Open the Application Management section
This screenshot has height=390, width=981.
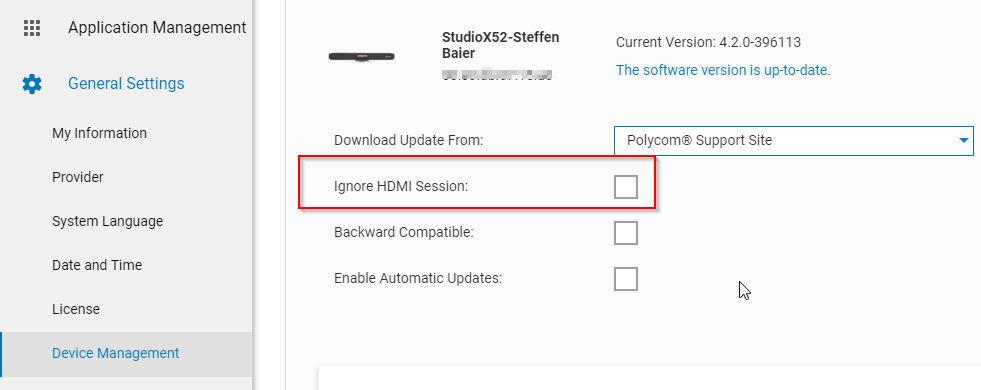click(157, 28)
